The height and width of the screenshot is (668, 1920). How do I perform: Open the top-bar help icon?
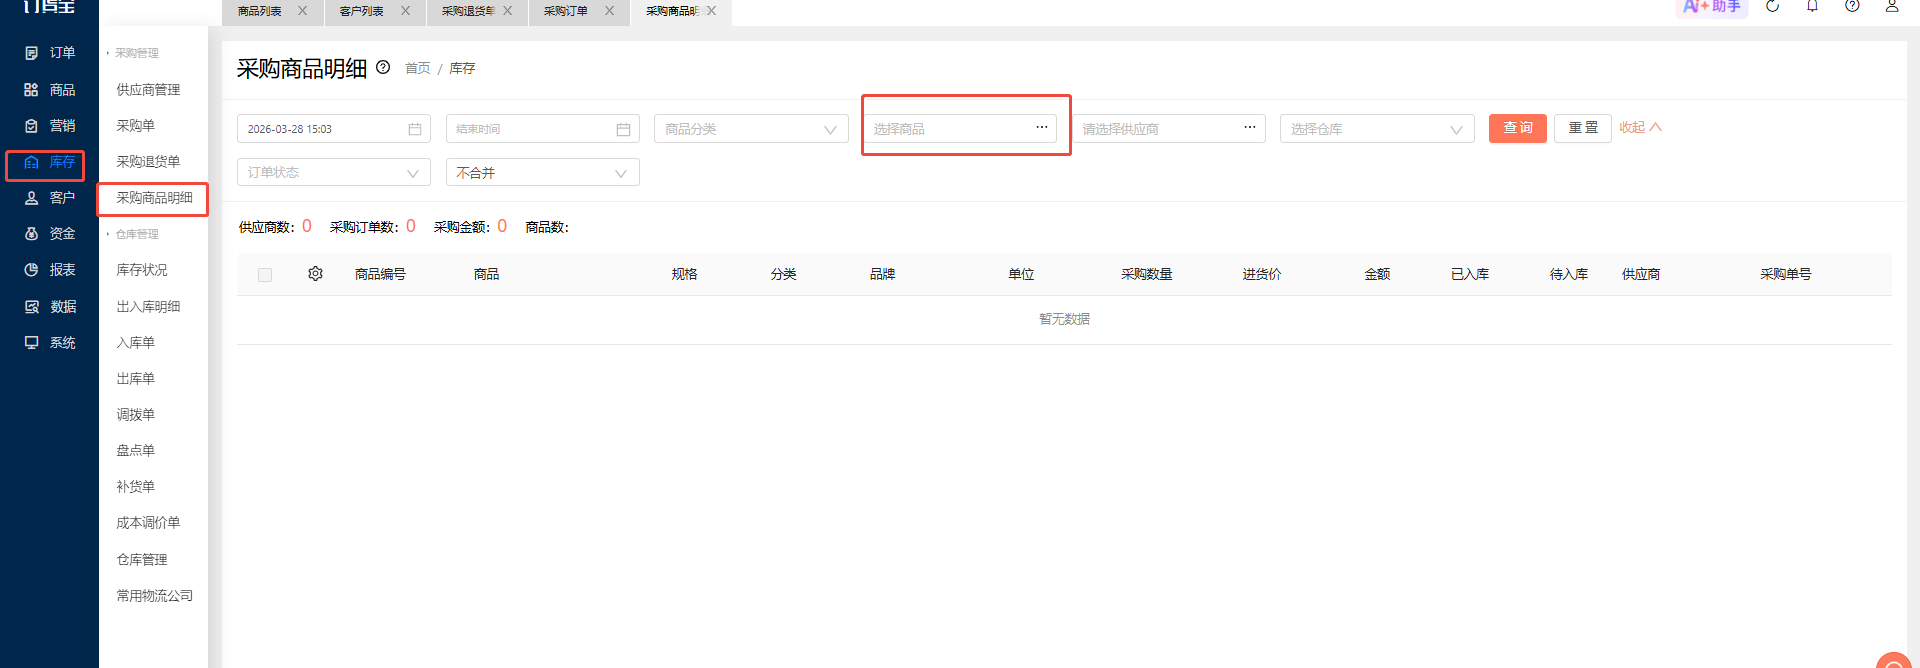point(1852,6)
